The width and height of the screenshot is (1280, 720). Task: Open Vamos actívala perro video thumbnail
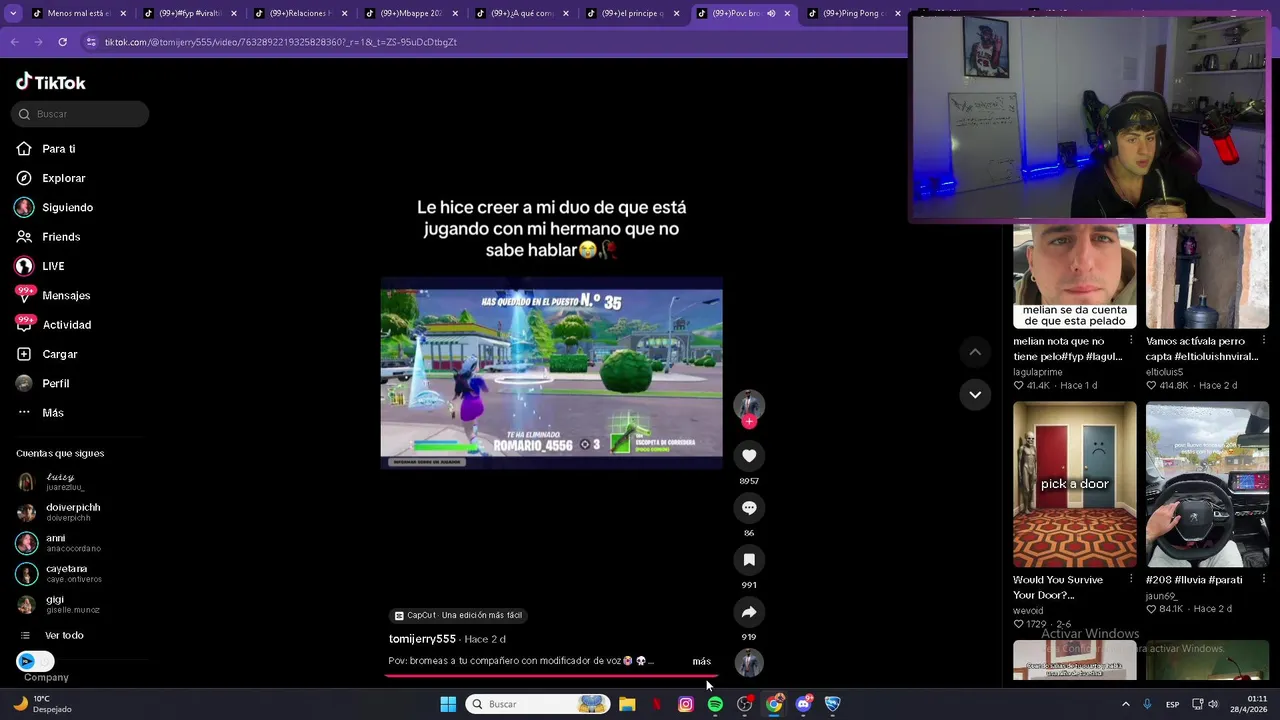click(1207, 276)
